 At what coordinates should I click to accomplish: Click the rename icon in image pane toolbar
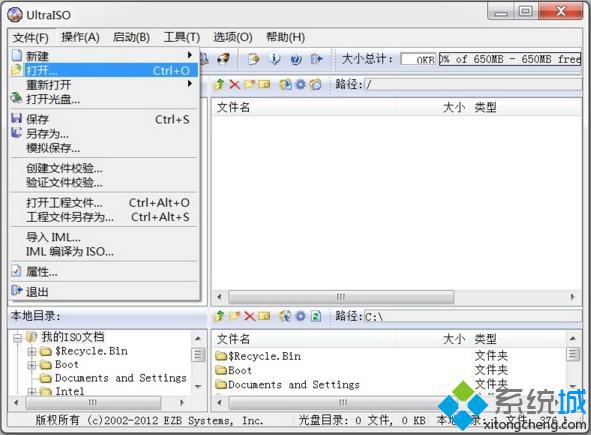pos(264,84)
